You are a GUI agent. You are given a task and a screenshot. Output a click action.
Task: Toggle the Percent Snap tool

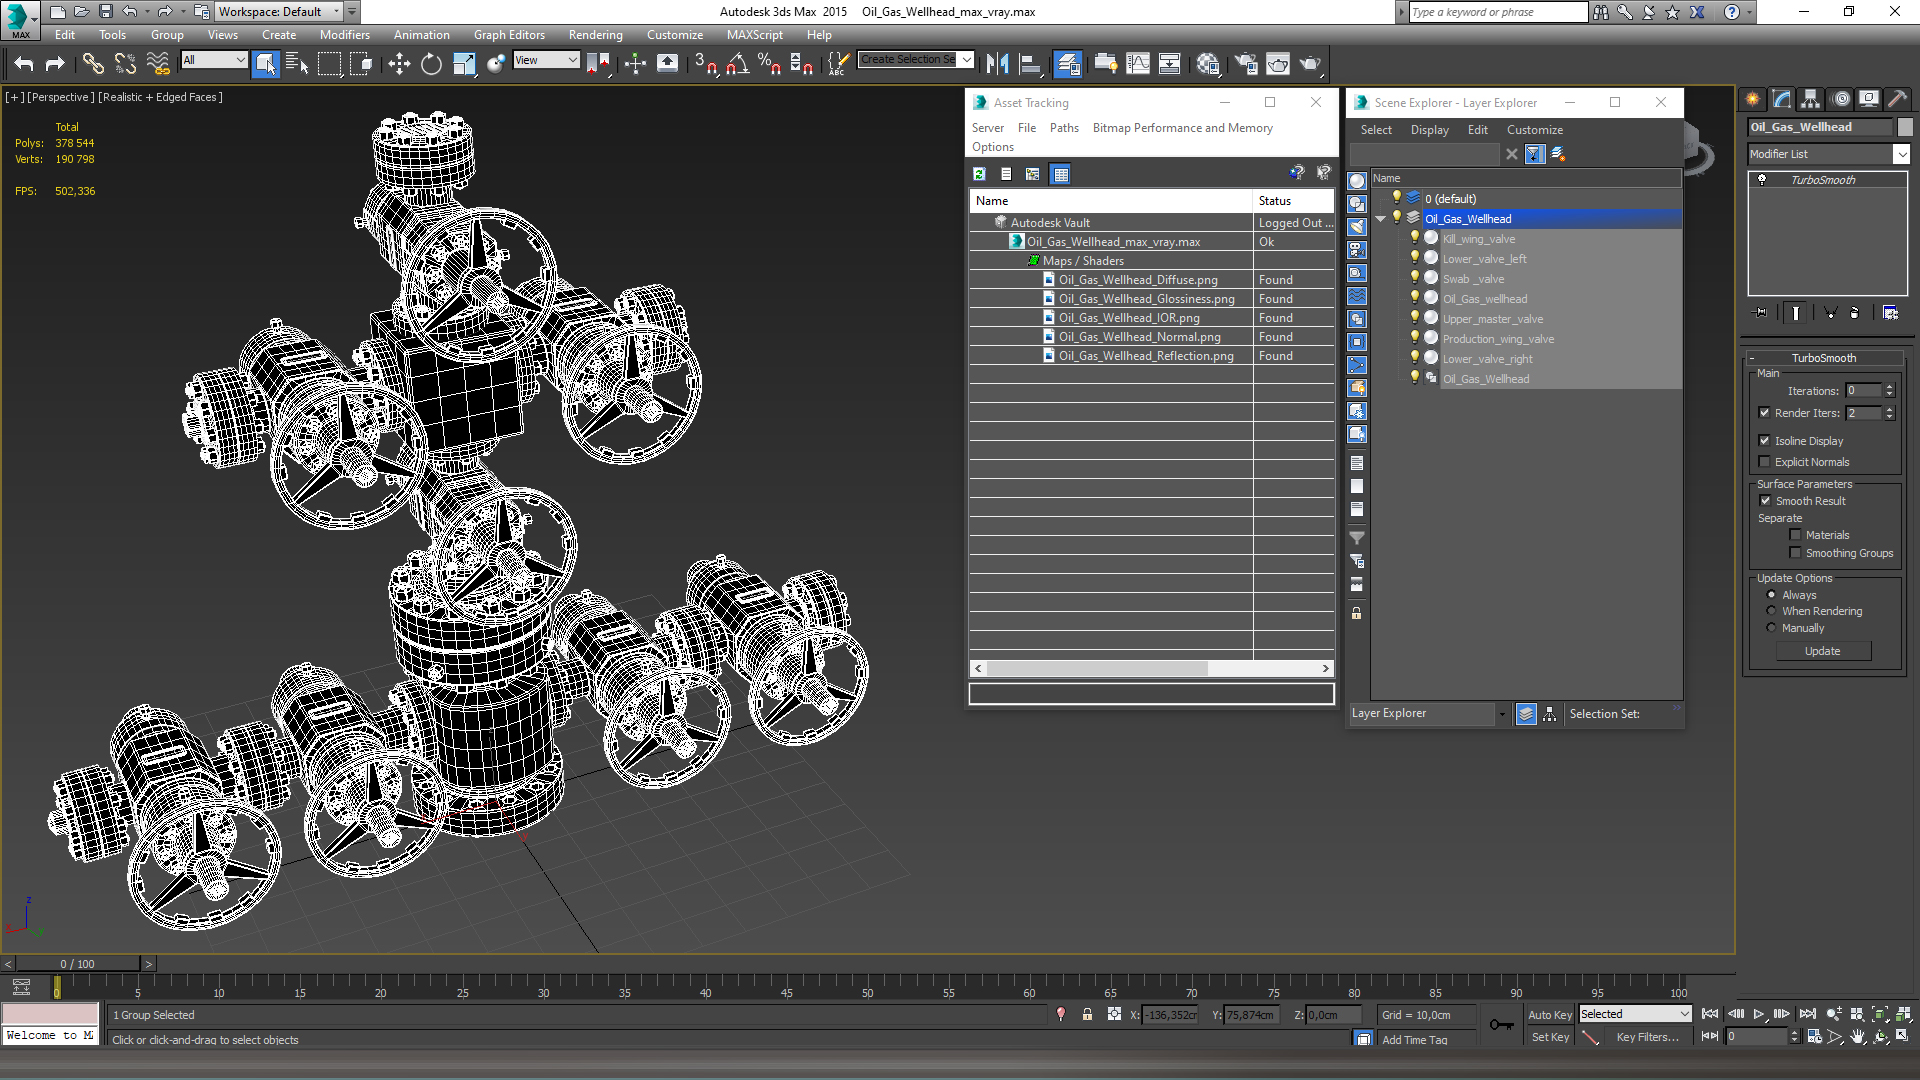coord(769,64)
